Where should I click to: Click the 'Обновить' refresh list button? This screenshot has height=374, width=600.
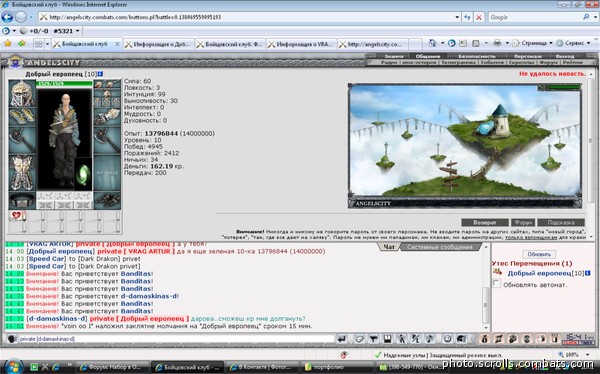click(x=539, y=254)
